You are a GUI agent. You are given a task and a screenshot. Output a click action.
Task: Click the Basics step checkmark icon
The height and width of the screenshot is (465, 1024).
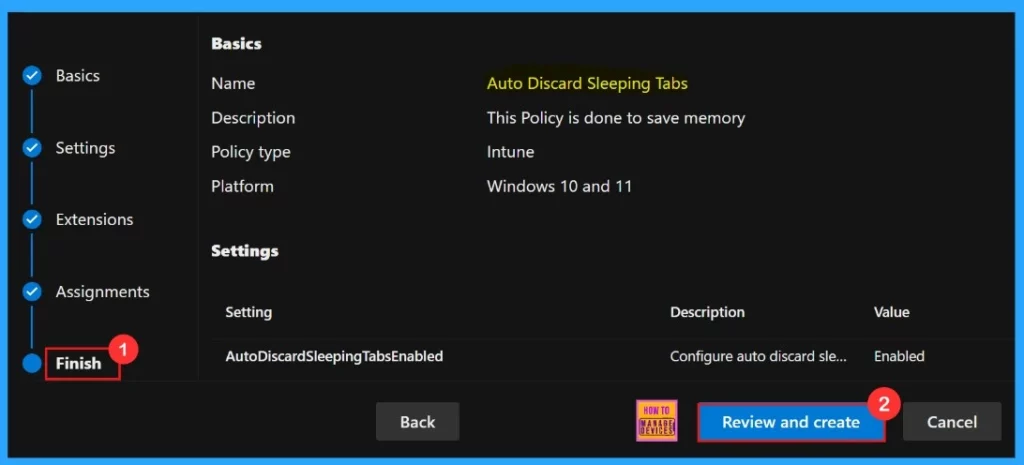tap(32, 76)
